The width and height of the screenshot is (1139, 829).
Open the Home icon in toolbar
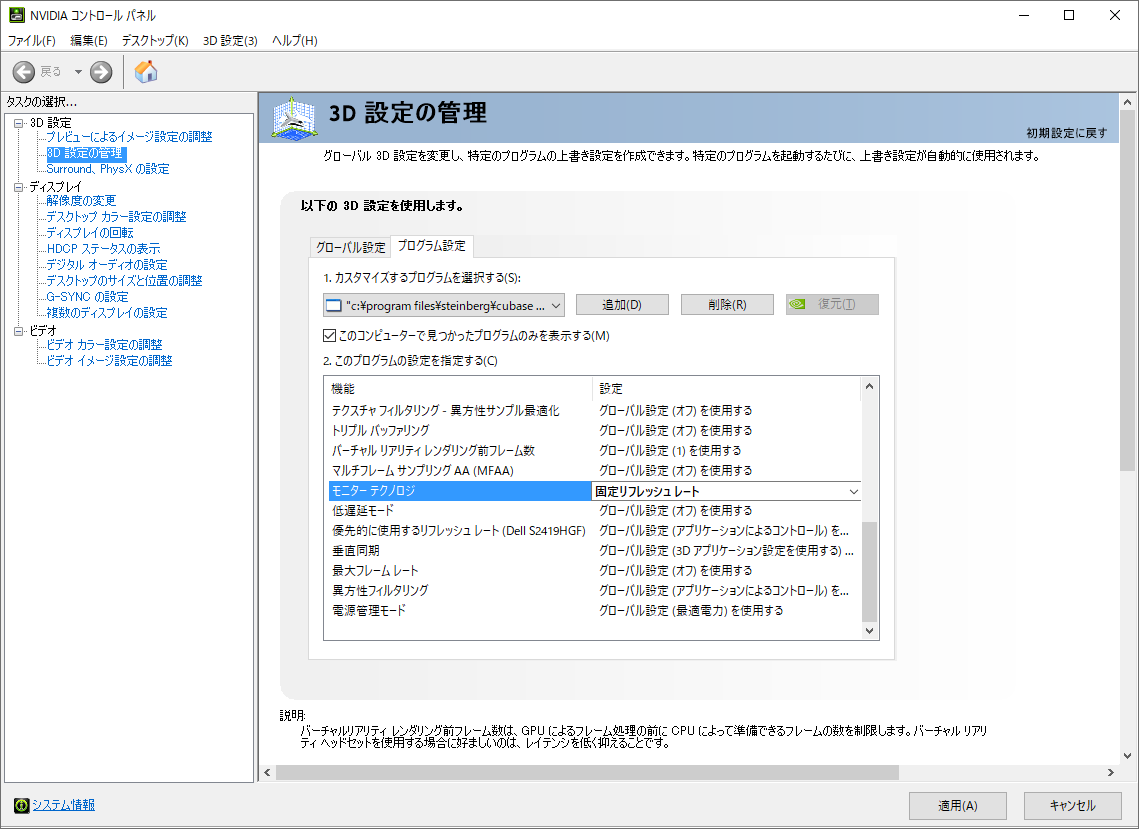(x=146, y=71)
